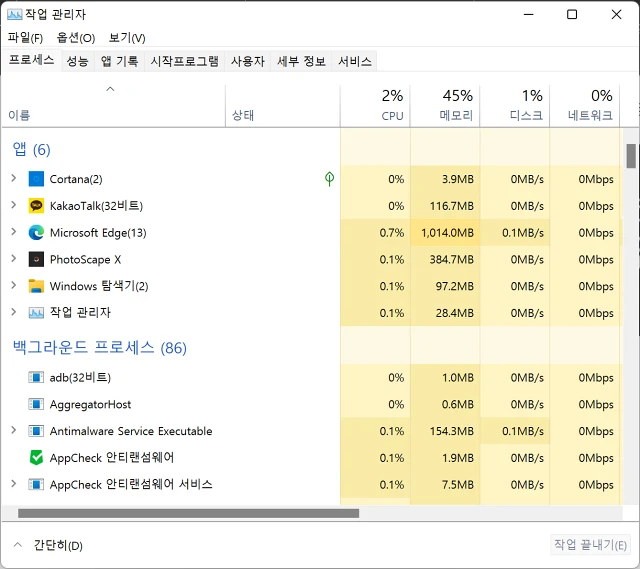The height and width of the screenshot is (569, 640).
Task: Click the horizontal scrollbar thumb
Action: (189, 513)
